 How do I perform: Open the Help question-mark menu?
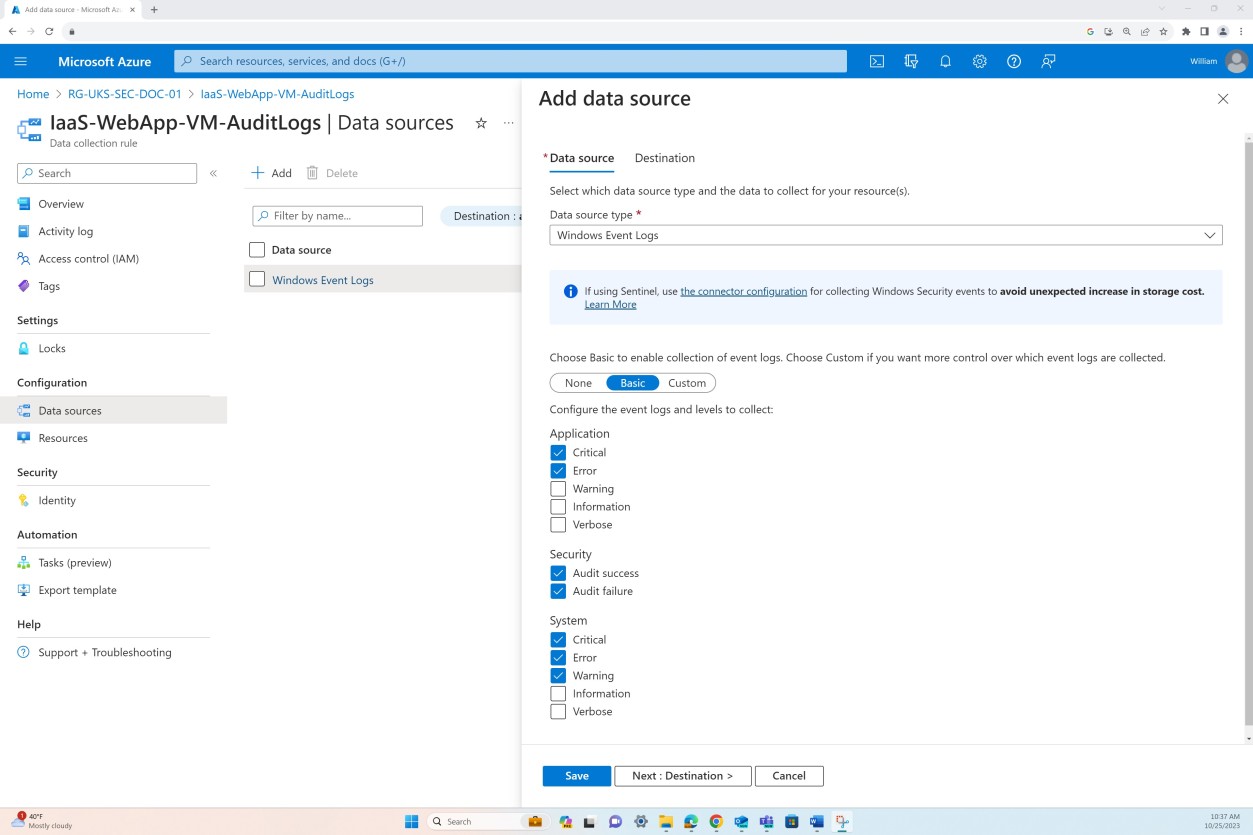tap(1013, 61)
